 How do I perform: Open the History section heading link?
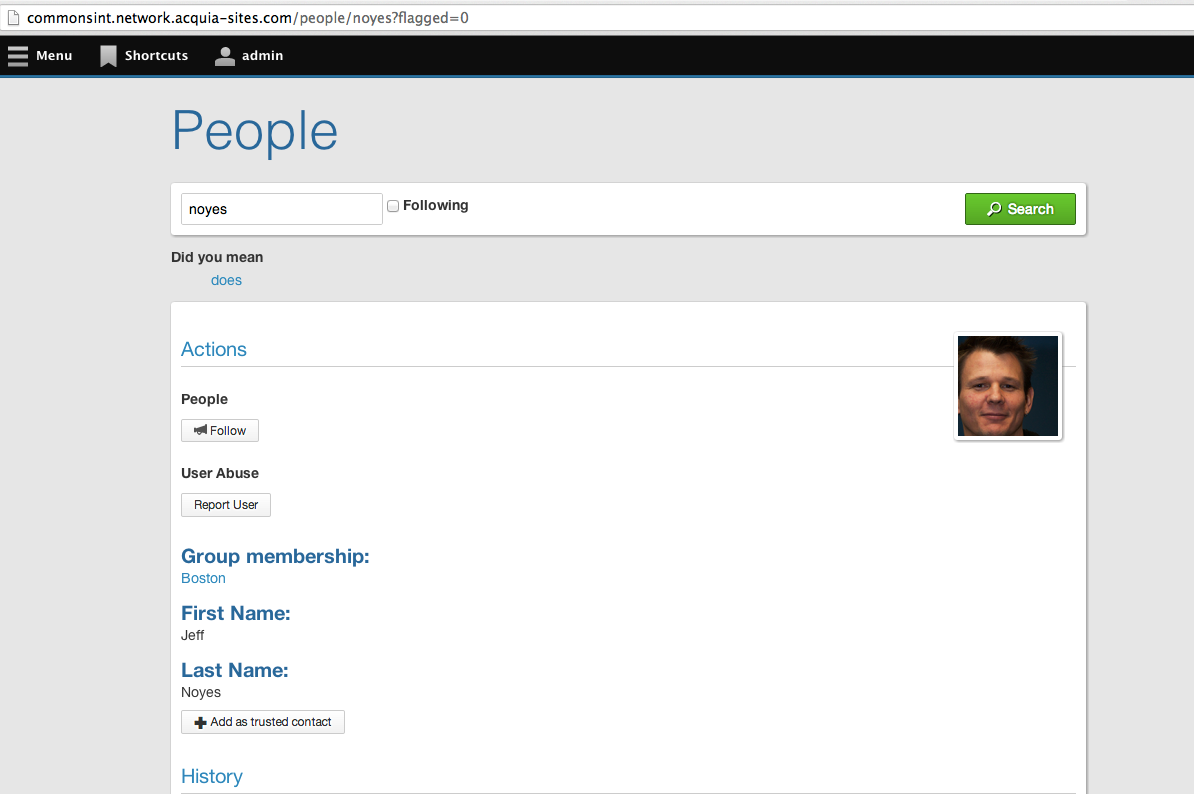[x=211, y=776]
